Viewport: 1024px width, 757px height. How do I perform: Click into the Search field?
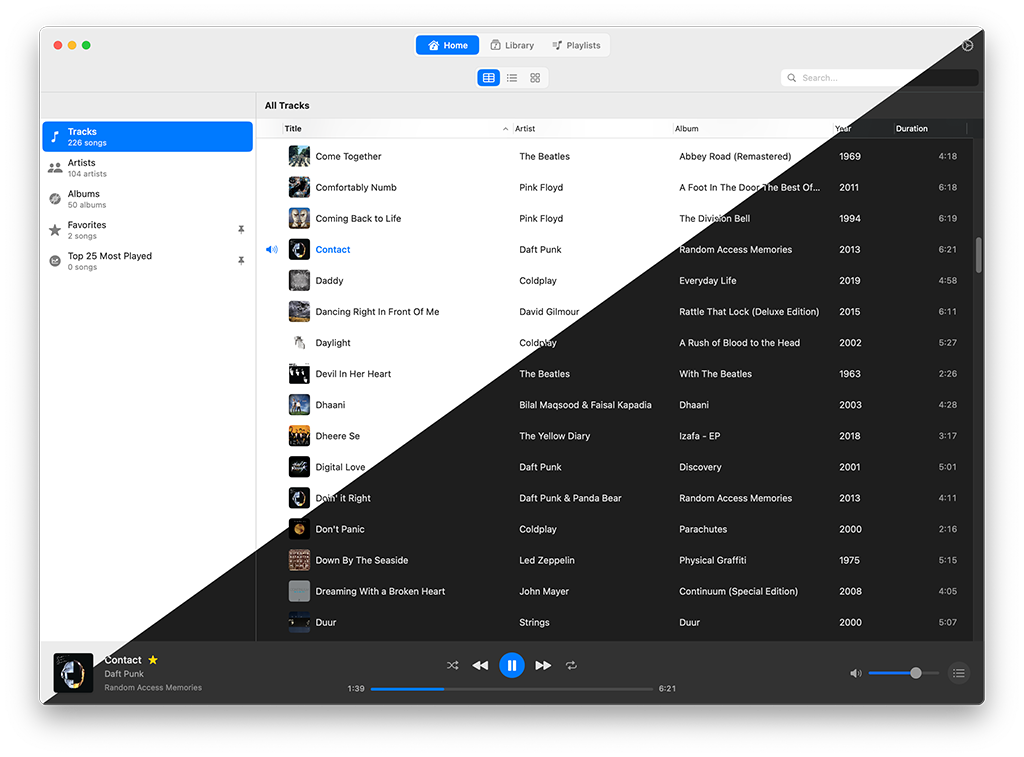pyautogui.click(x=879, y=78)
